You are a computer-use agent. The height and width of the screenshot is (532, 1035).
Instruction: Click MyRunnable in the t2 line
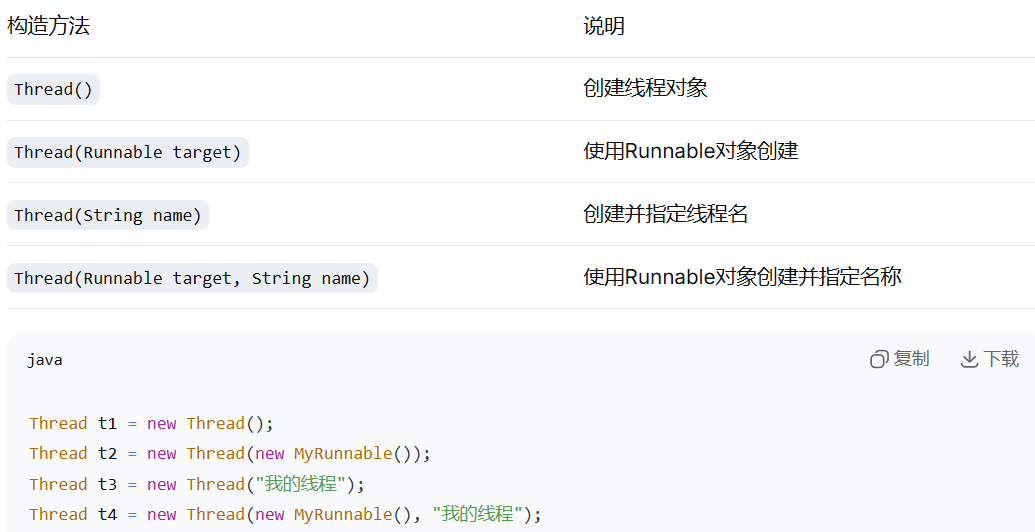point(343,453)
